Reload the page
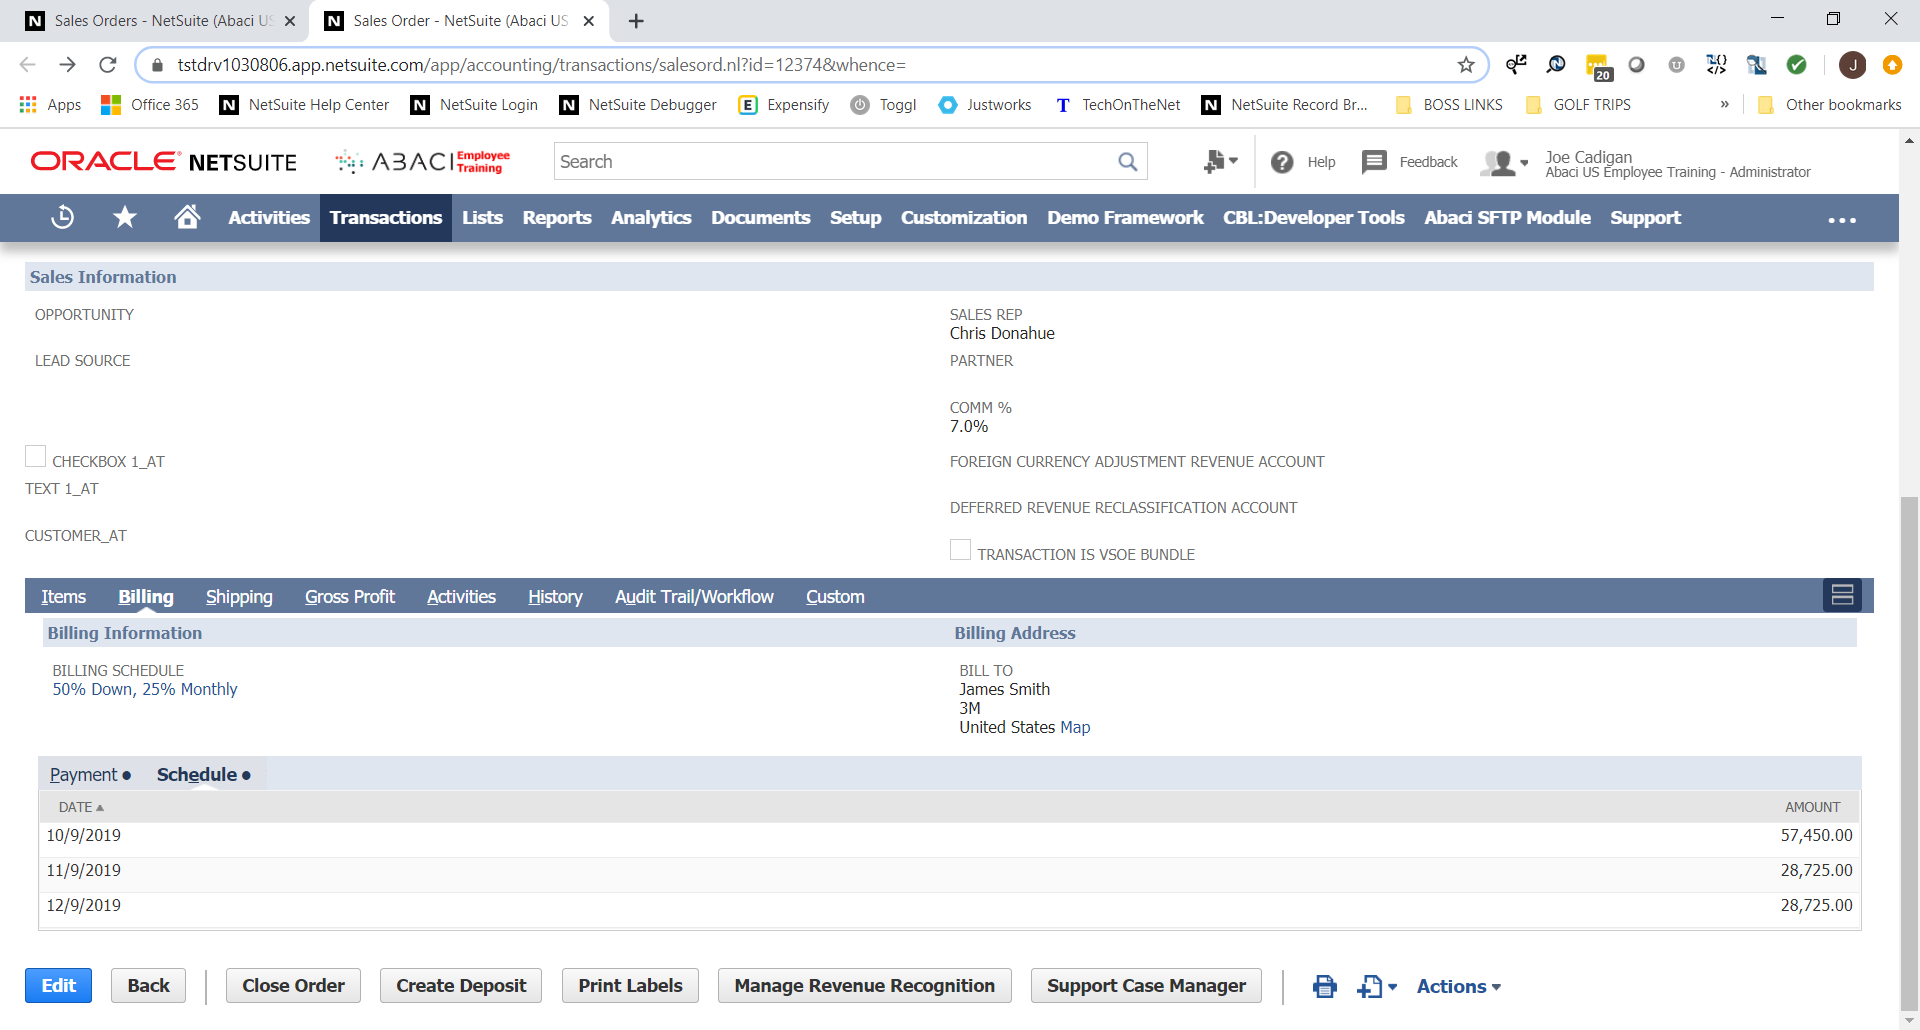The width and height of the screenshot is (1920, 1030). [x=108, y=65]
